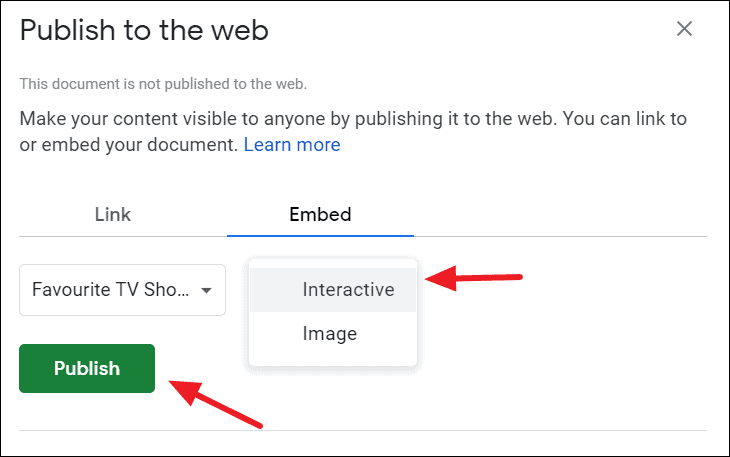730x457 pixels.
Task: Select the Embed tab
Action: point(320,215)
